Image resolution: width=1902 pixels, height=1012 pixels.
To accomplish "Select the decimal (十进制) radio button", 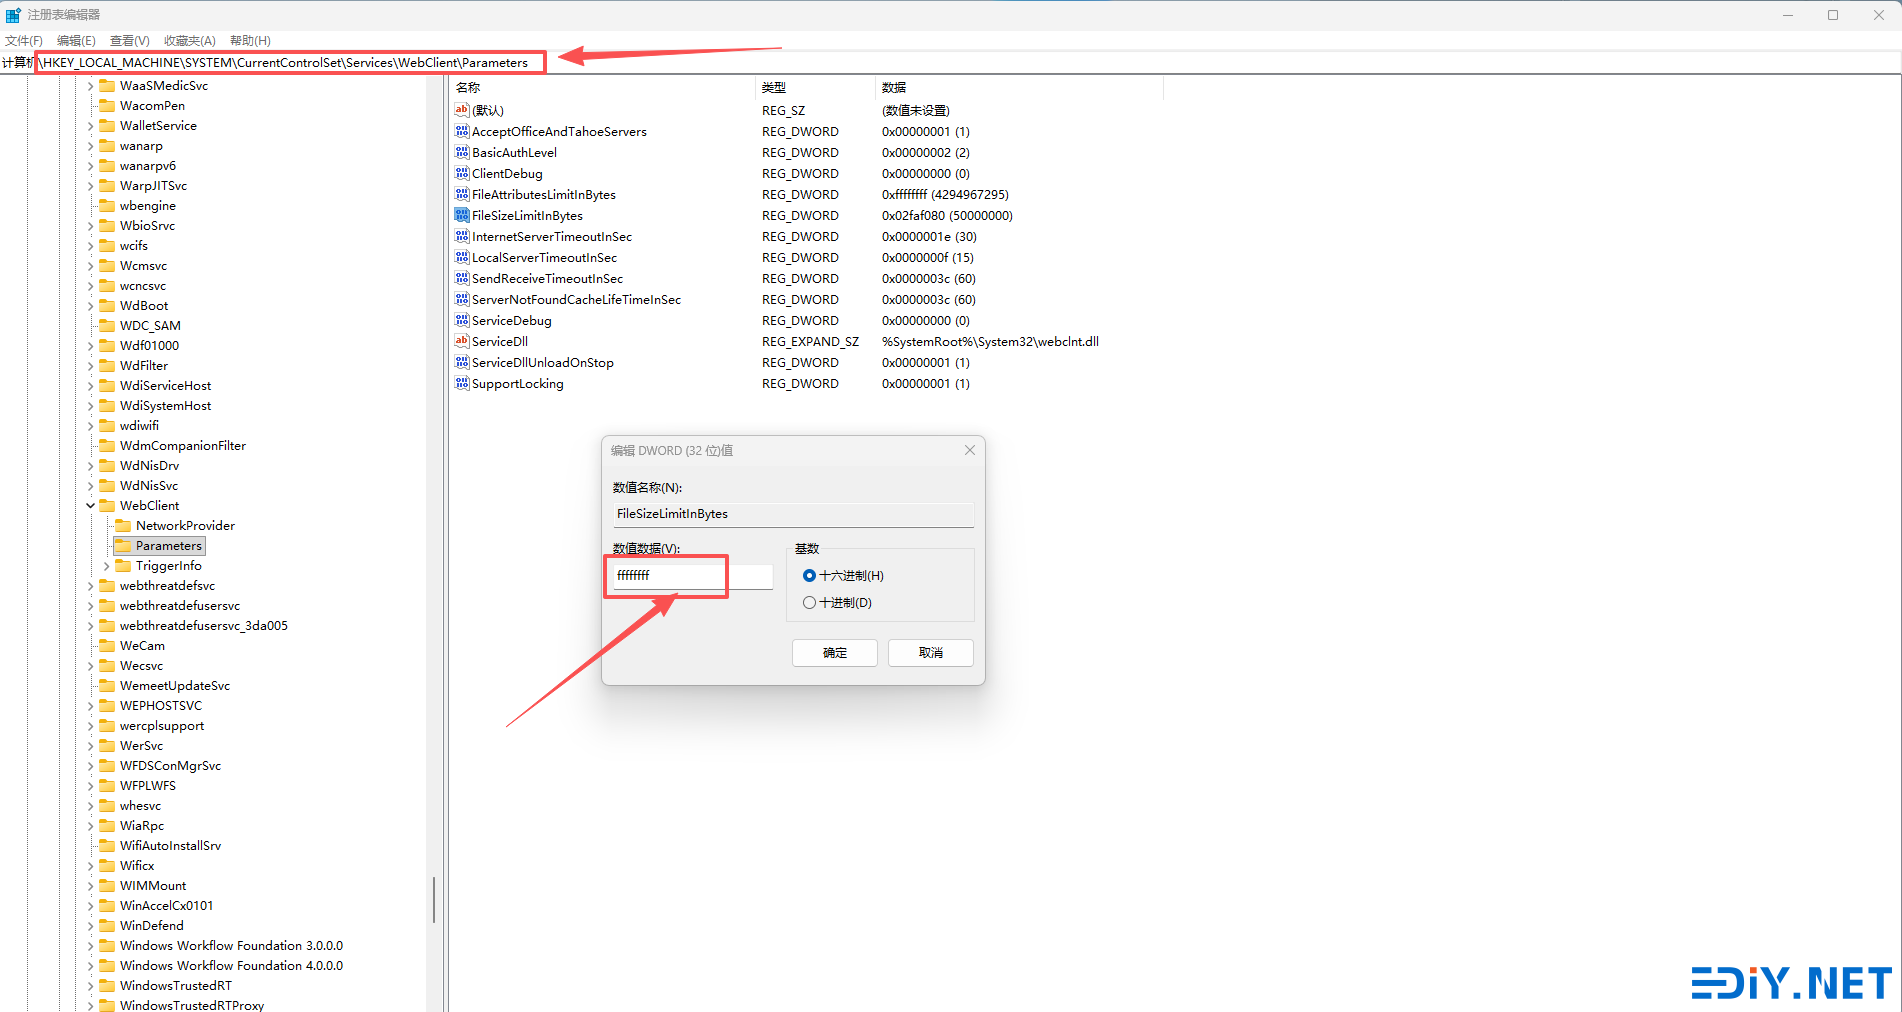I will [809, 603].
